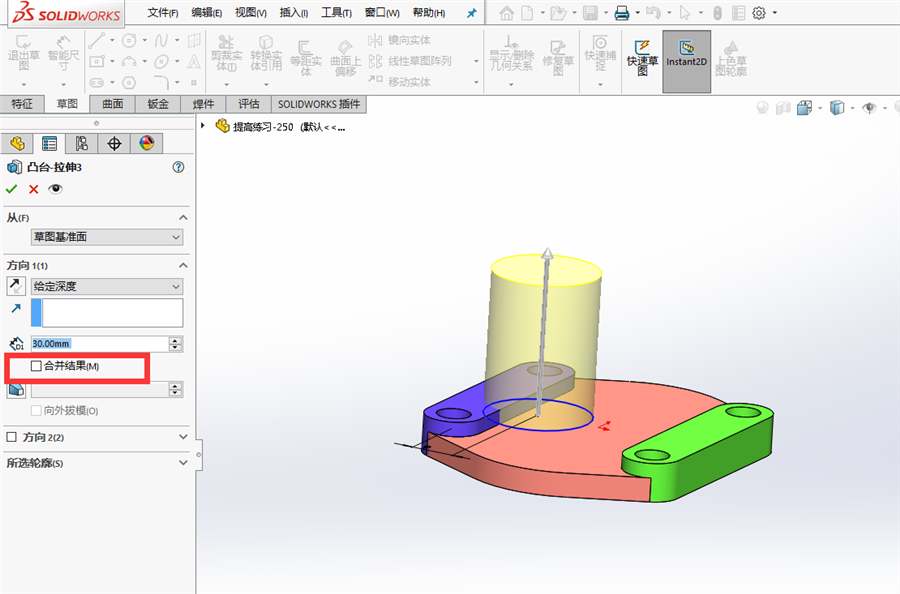Select the Line sketch tool

coord(96,40)
